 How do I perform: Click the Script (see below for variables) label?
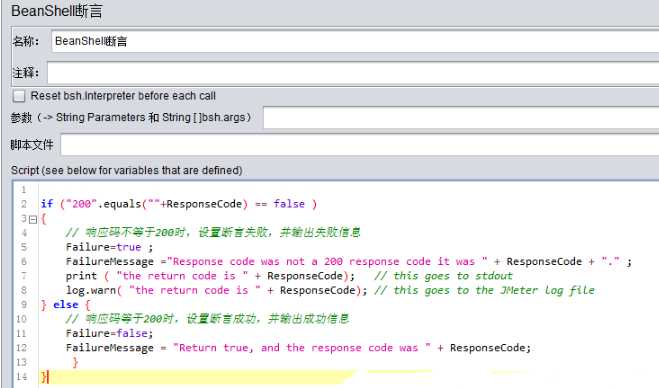coord(127,170)
